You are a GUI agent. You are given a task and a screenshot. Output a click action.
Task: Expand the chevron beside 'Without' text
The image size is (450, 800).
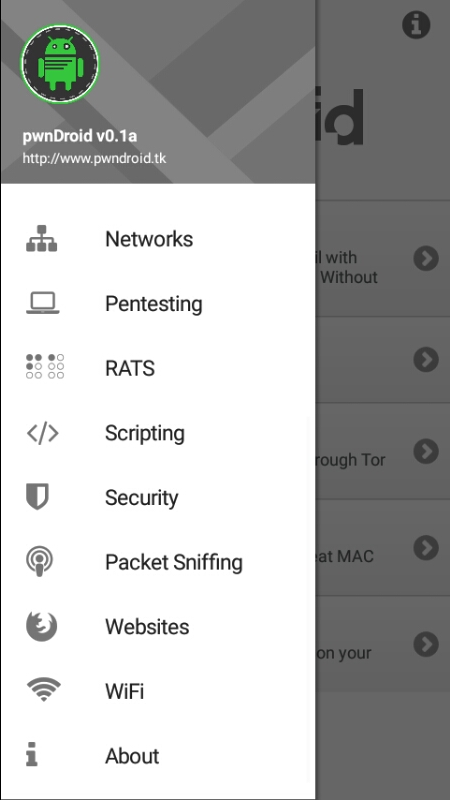coord(426,259)
